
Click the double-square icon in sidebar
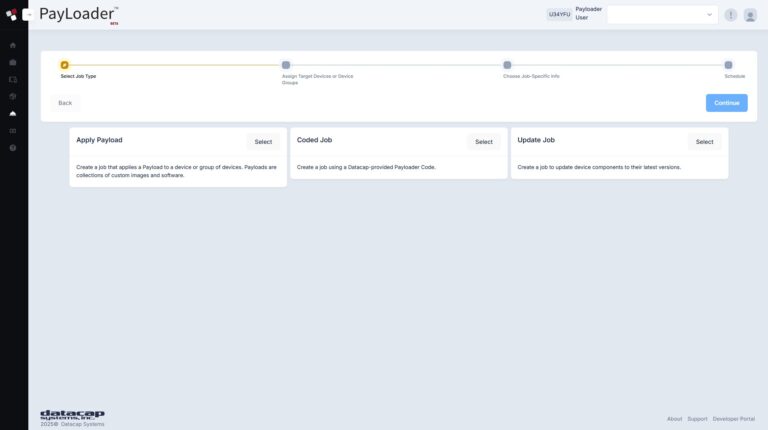[13, 131]
